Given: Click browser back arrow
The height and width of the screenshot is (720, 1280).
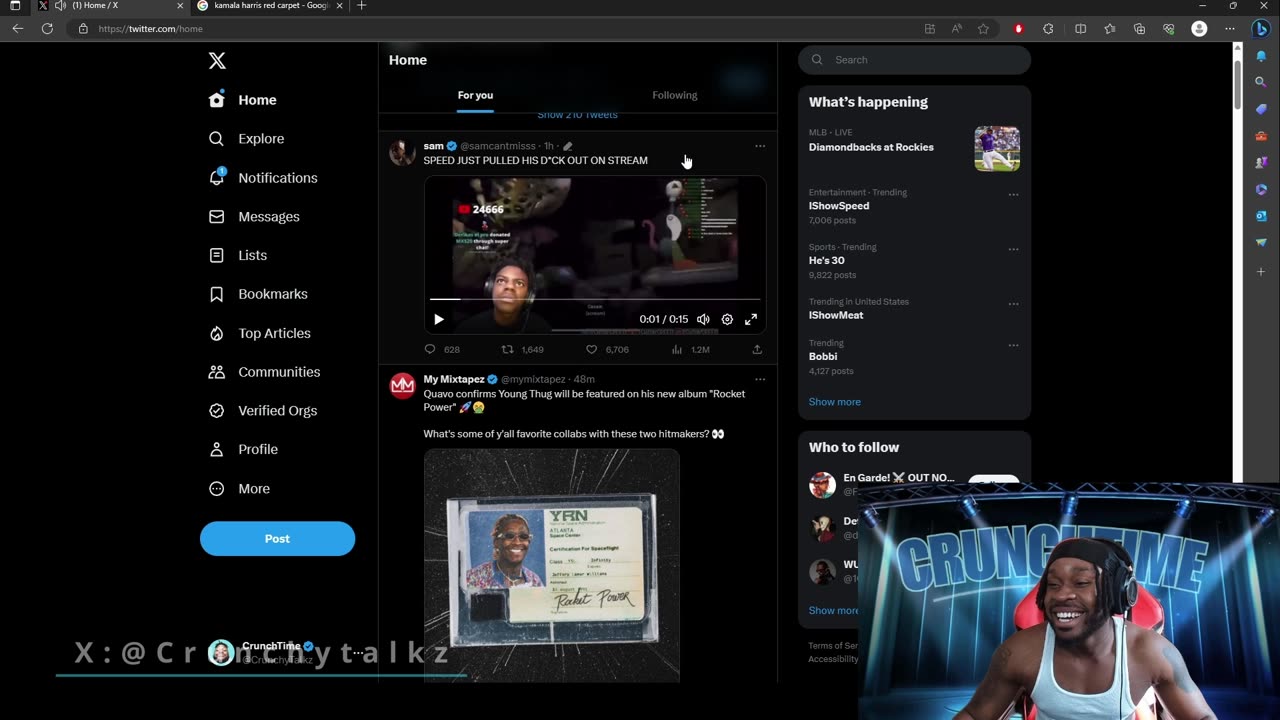Looking at the screenshot, I should tap(18, 29).
